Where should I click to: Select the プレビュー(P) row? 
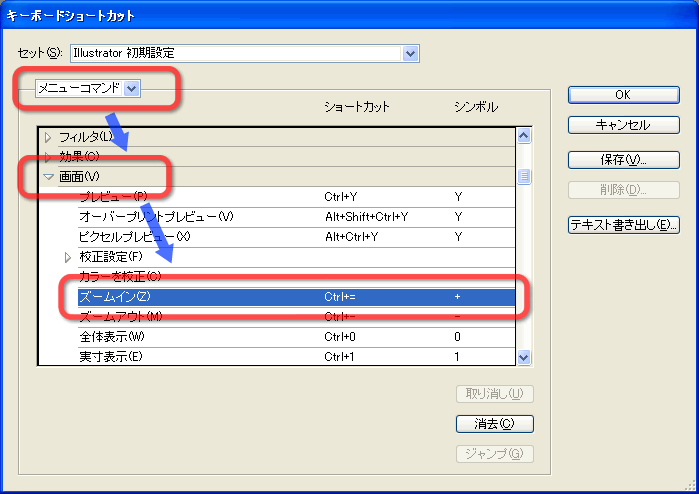pyautogui.click(x=296, y=197)
